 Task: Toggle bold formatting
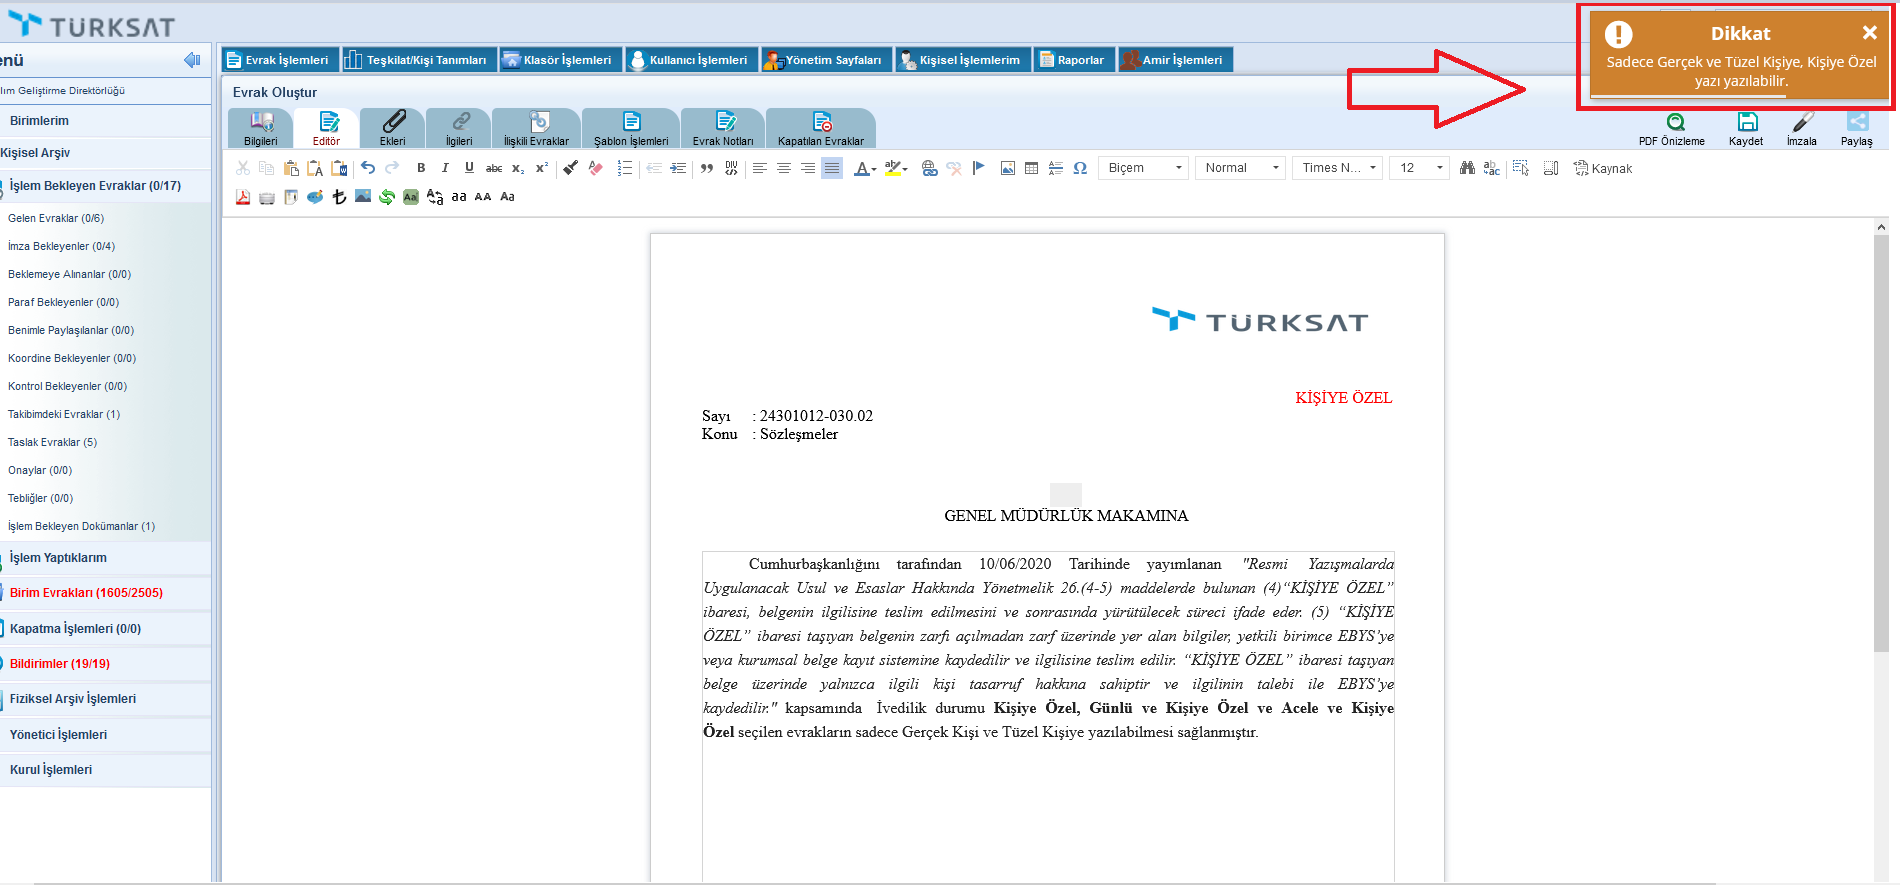(x=421, y=168)
